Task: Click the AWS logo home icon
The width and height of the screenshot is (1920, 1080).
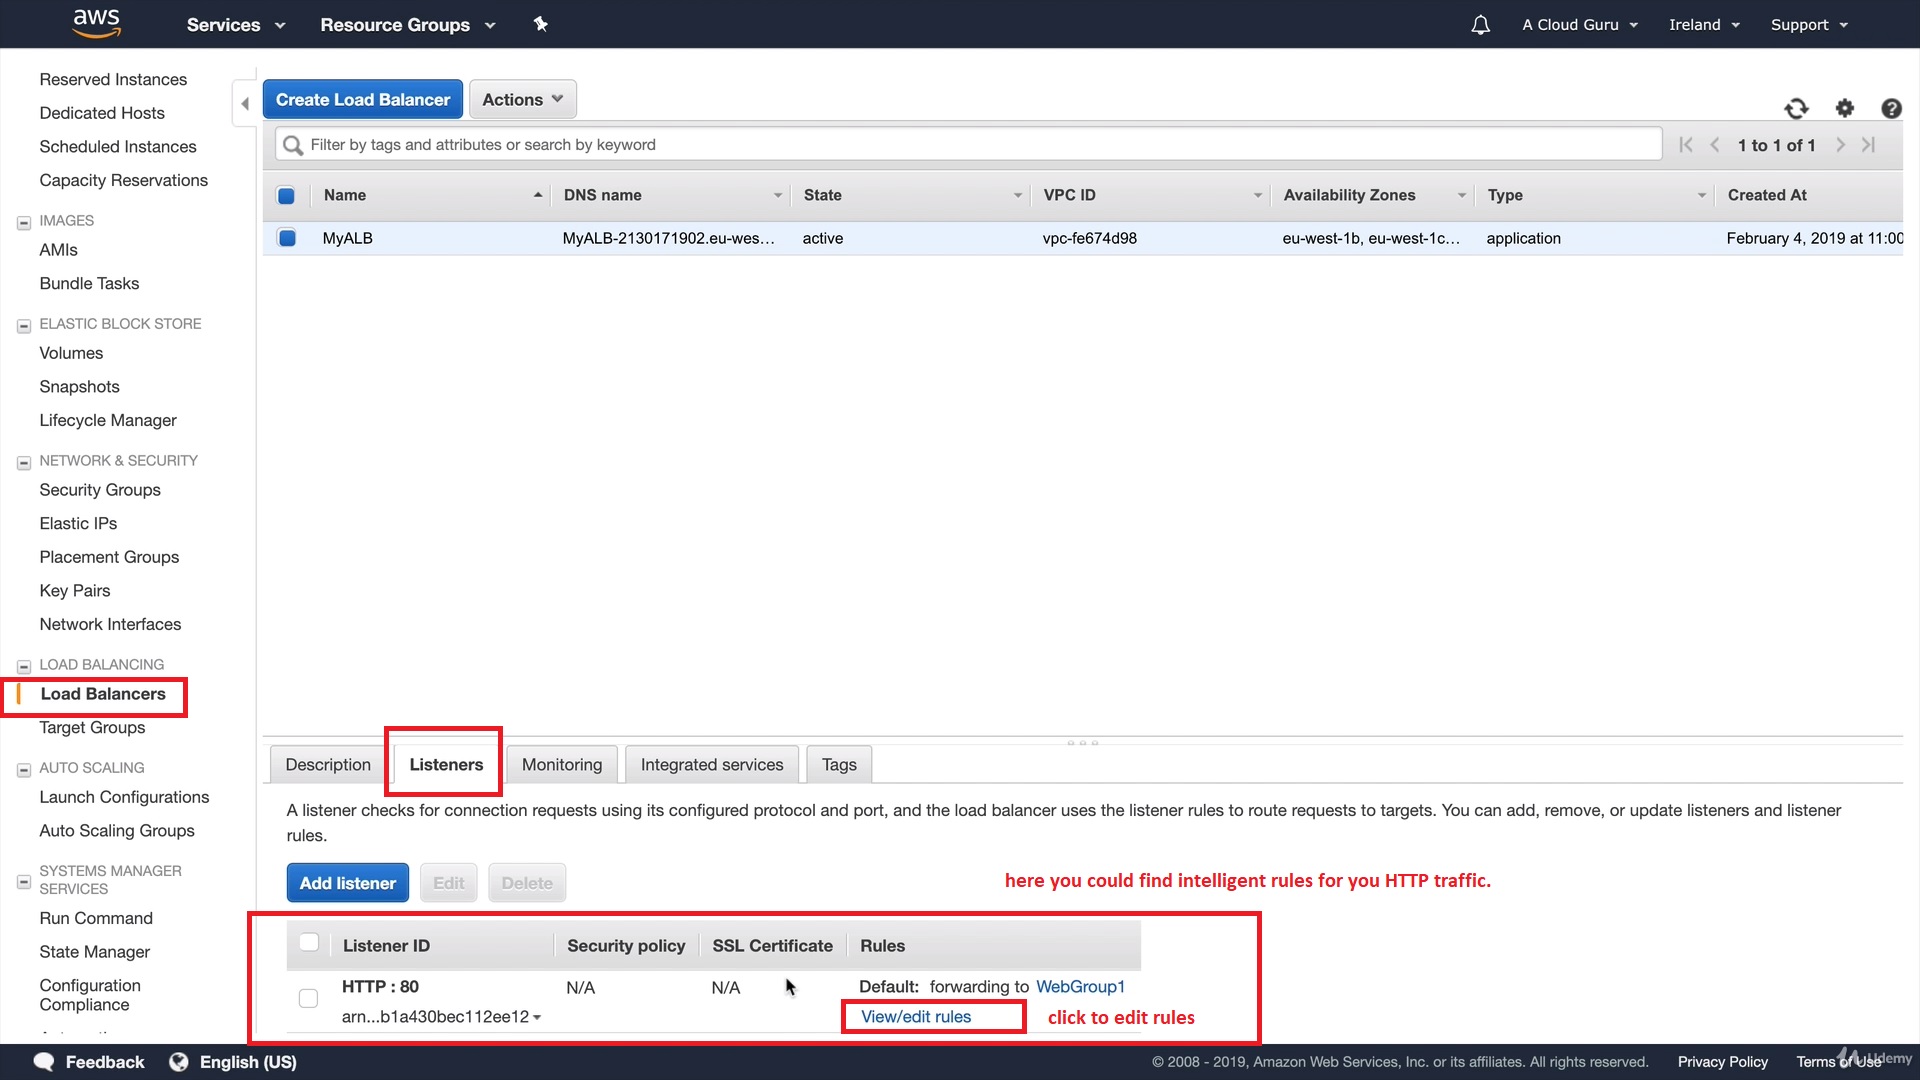Action: (x=97, y=23)
